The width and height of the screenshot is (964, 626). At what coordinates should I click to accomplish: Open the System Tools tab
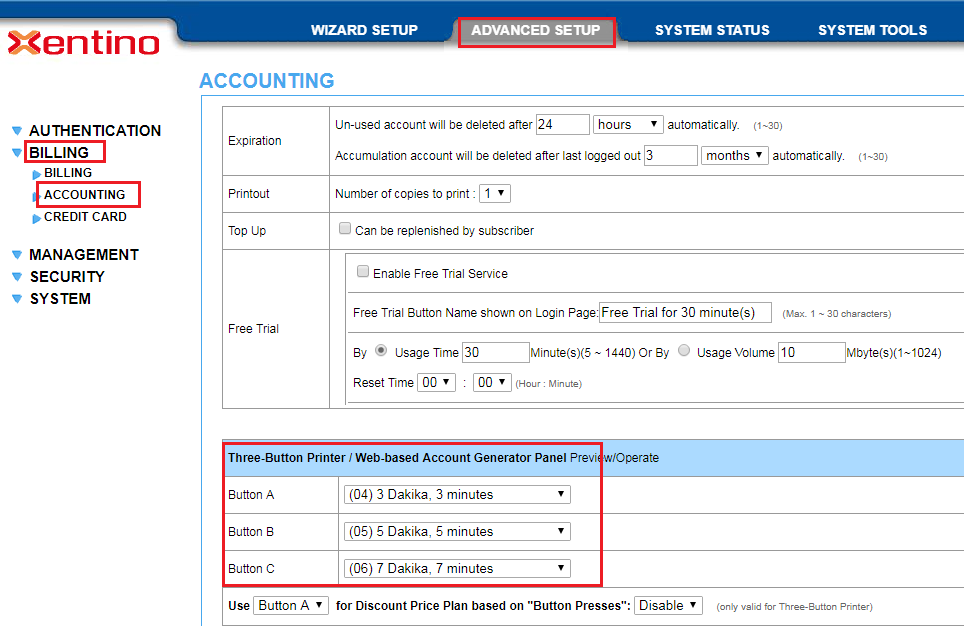click(872, 30)
